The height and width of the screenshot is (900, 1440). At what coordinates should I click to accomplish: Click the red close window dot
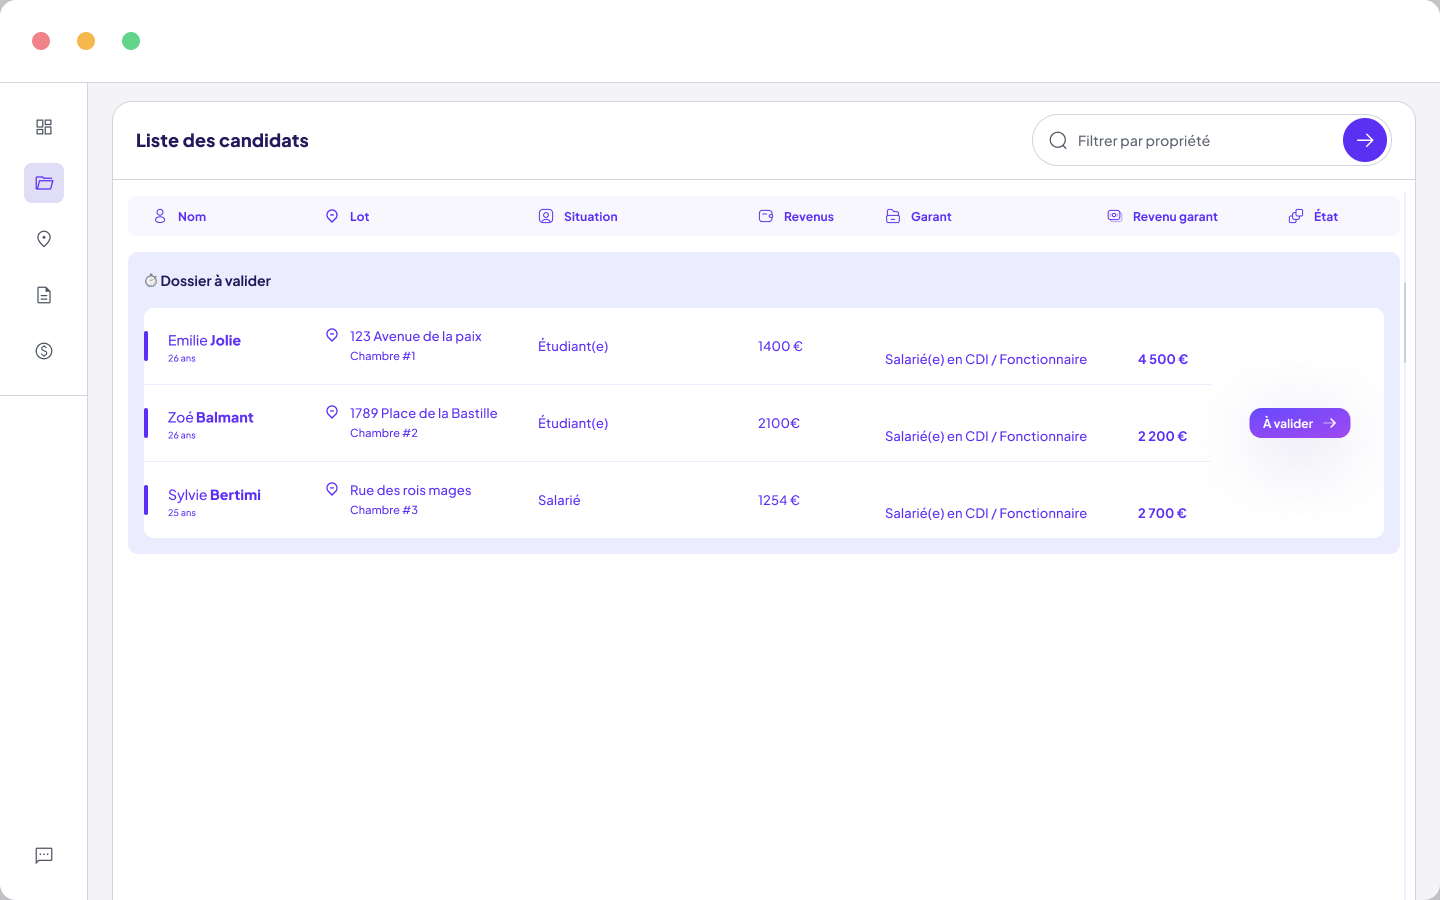click(x=41, y=41)
